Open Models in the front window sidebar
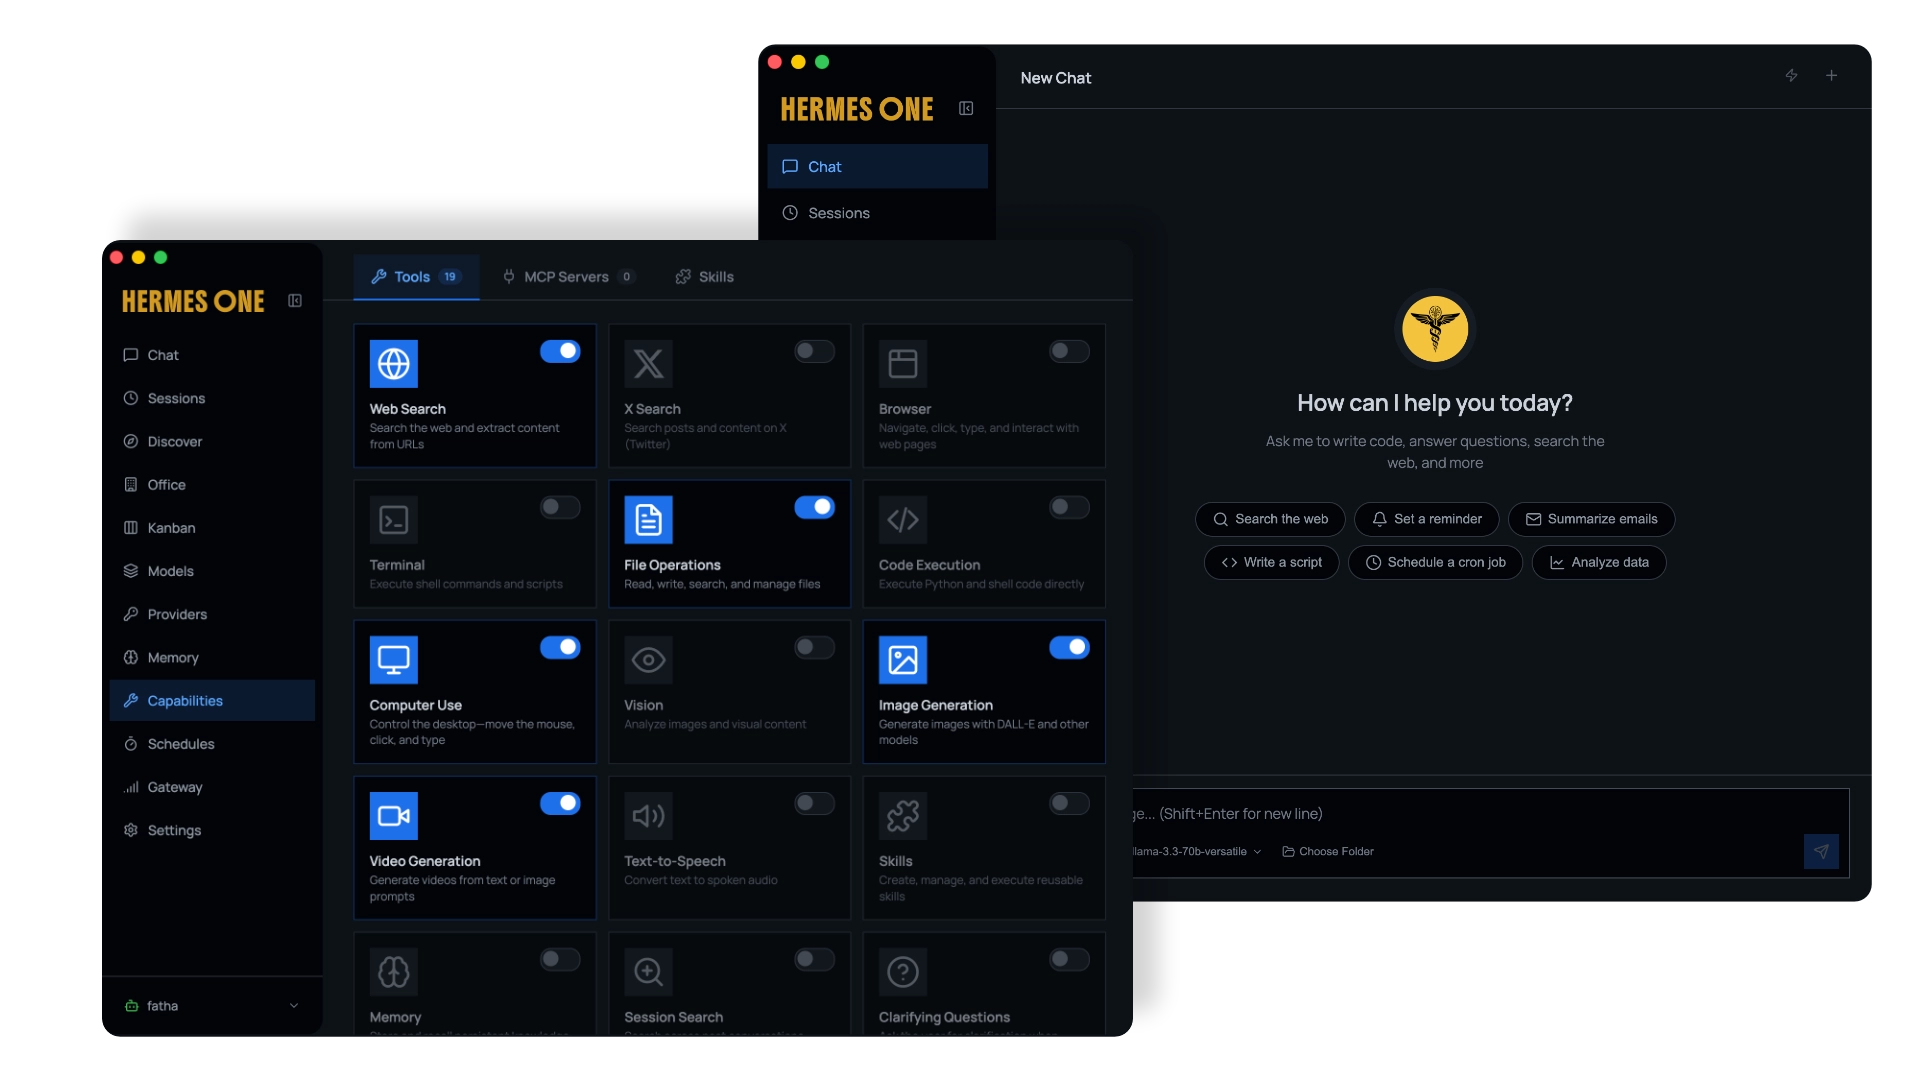The image size is (1920, 1080). (212, 571)
